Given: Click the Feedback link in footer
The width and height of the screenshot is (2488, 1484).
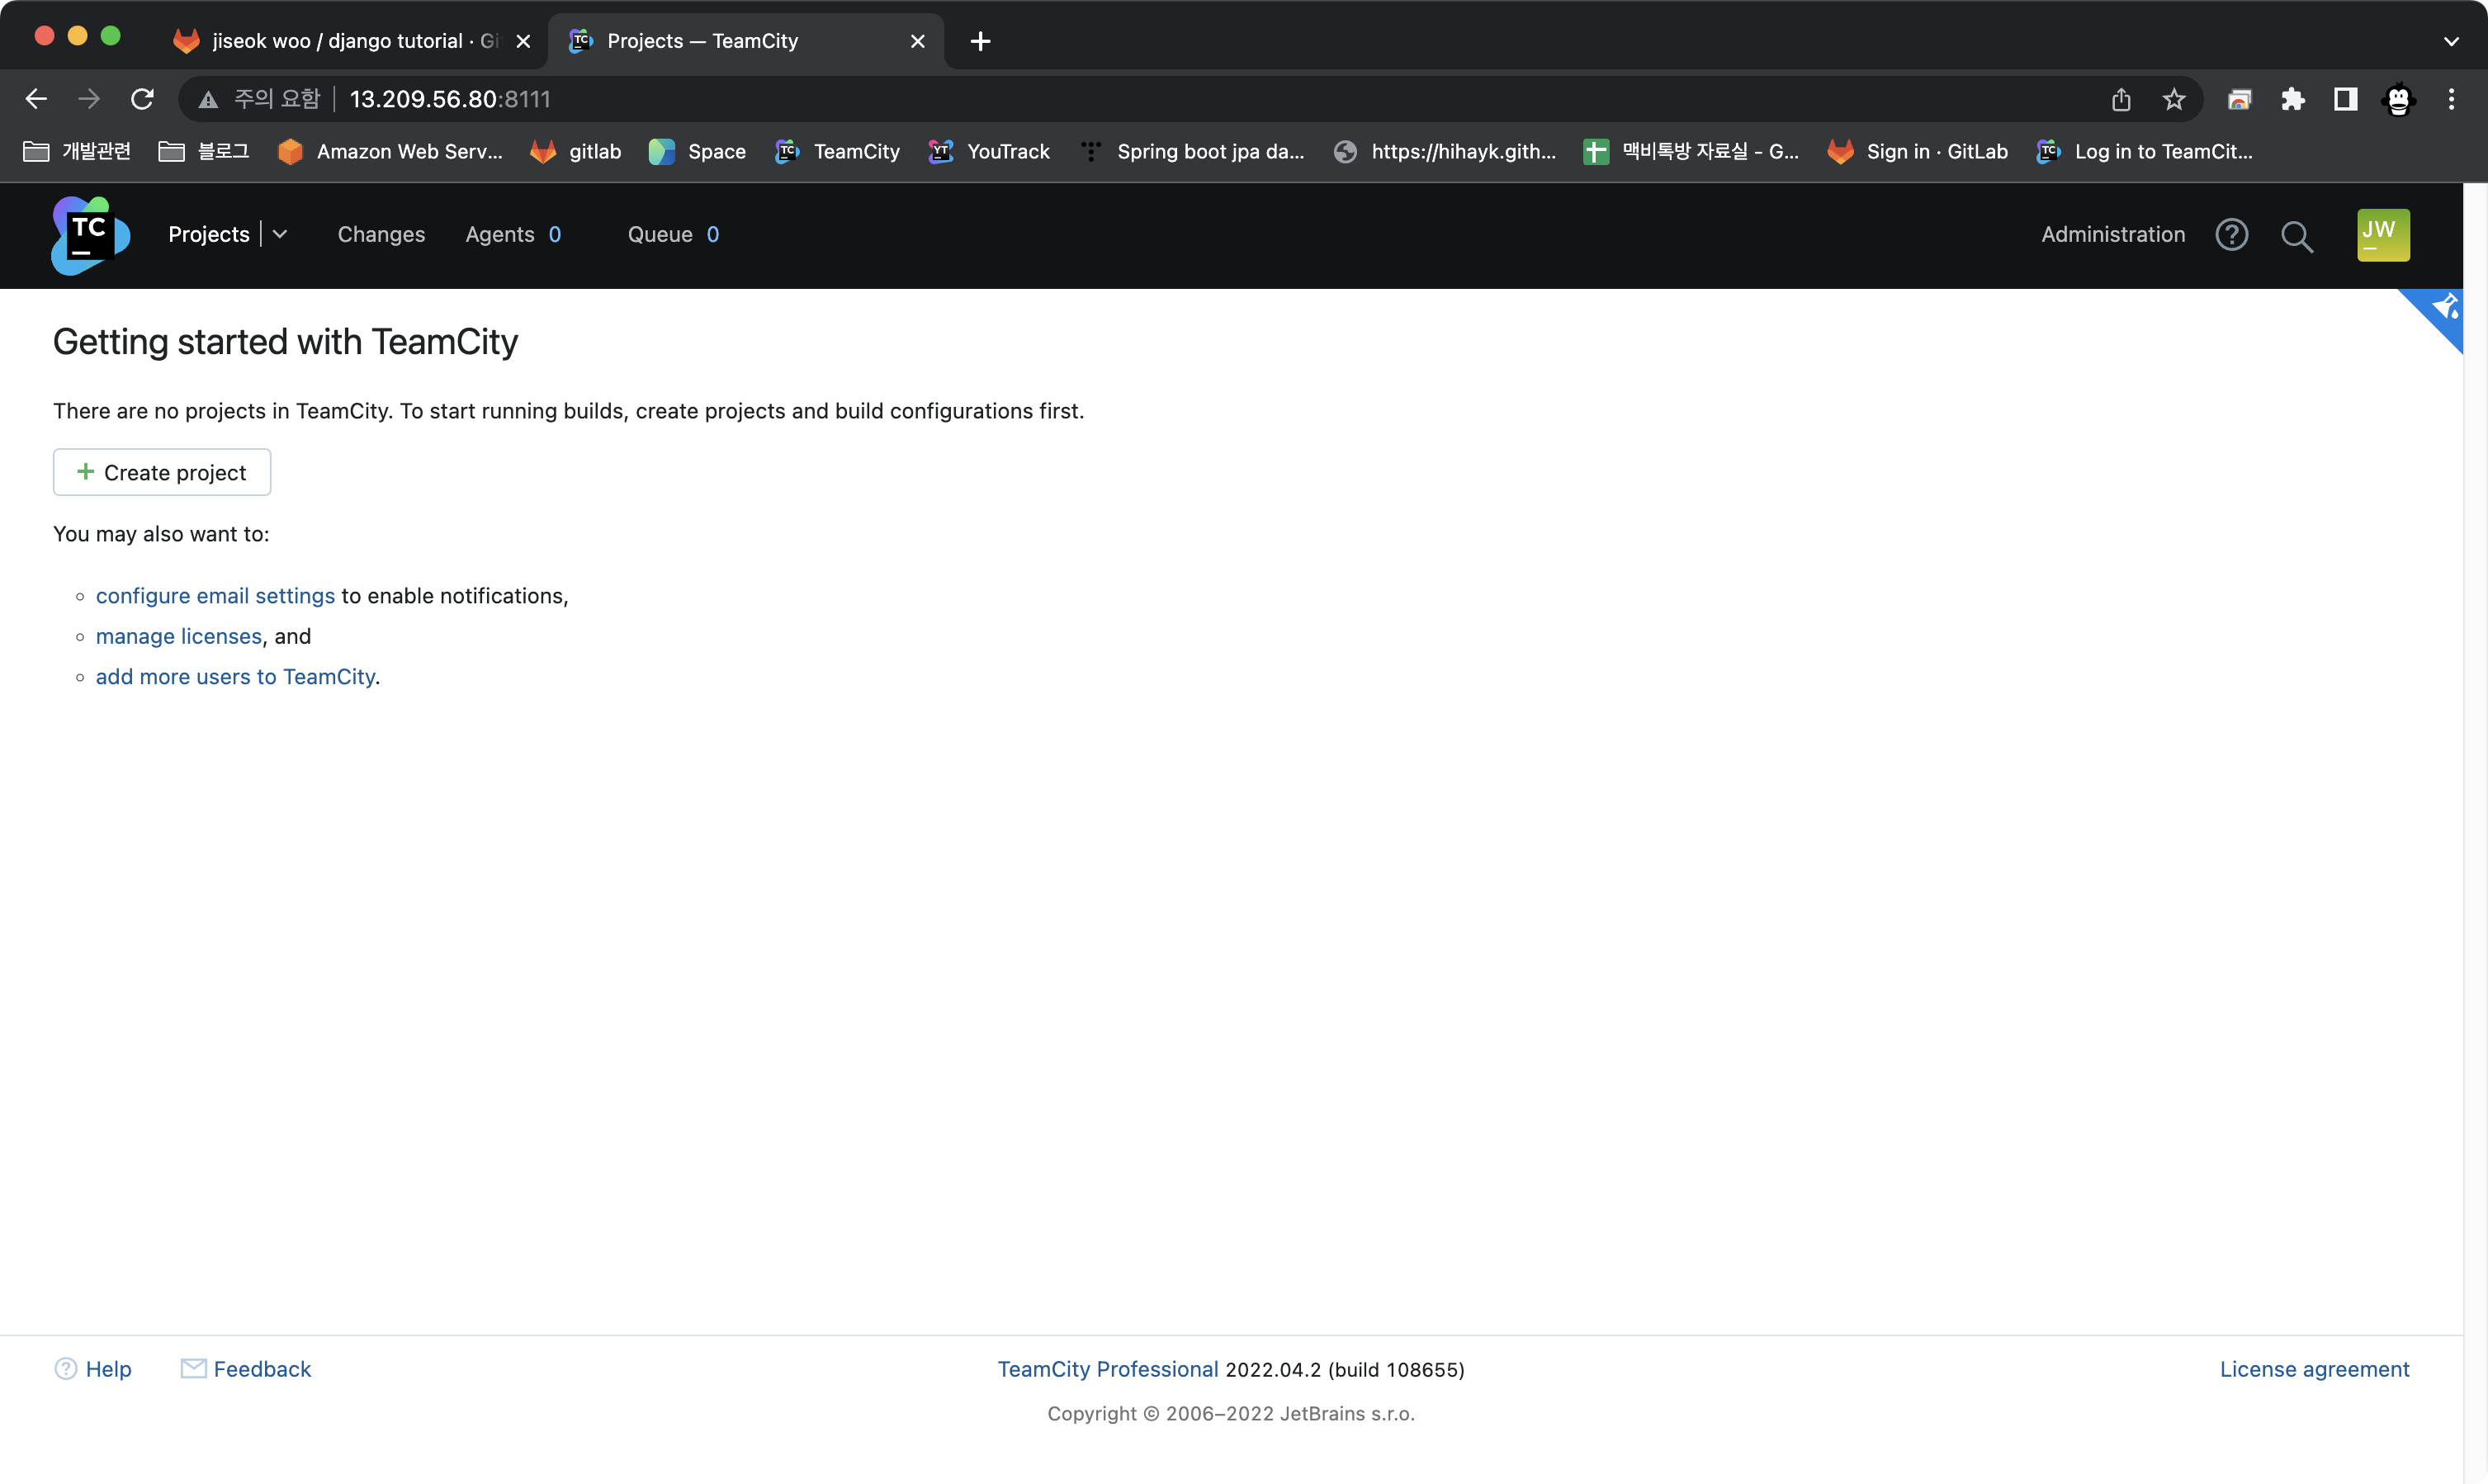Looking at the screenshot, I should point(246,1368).
